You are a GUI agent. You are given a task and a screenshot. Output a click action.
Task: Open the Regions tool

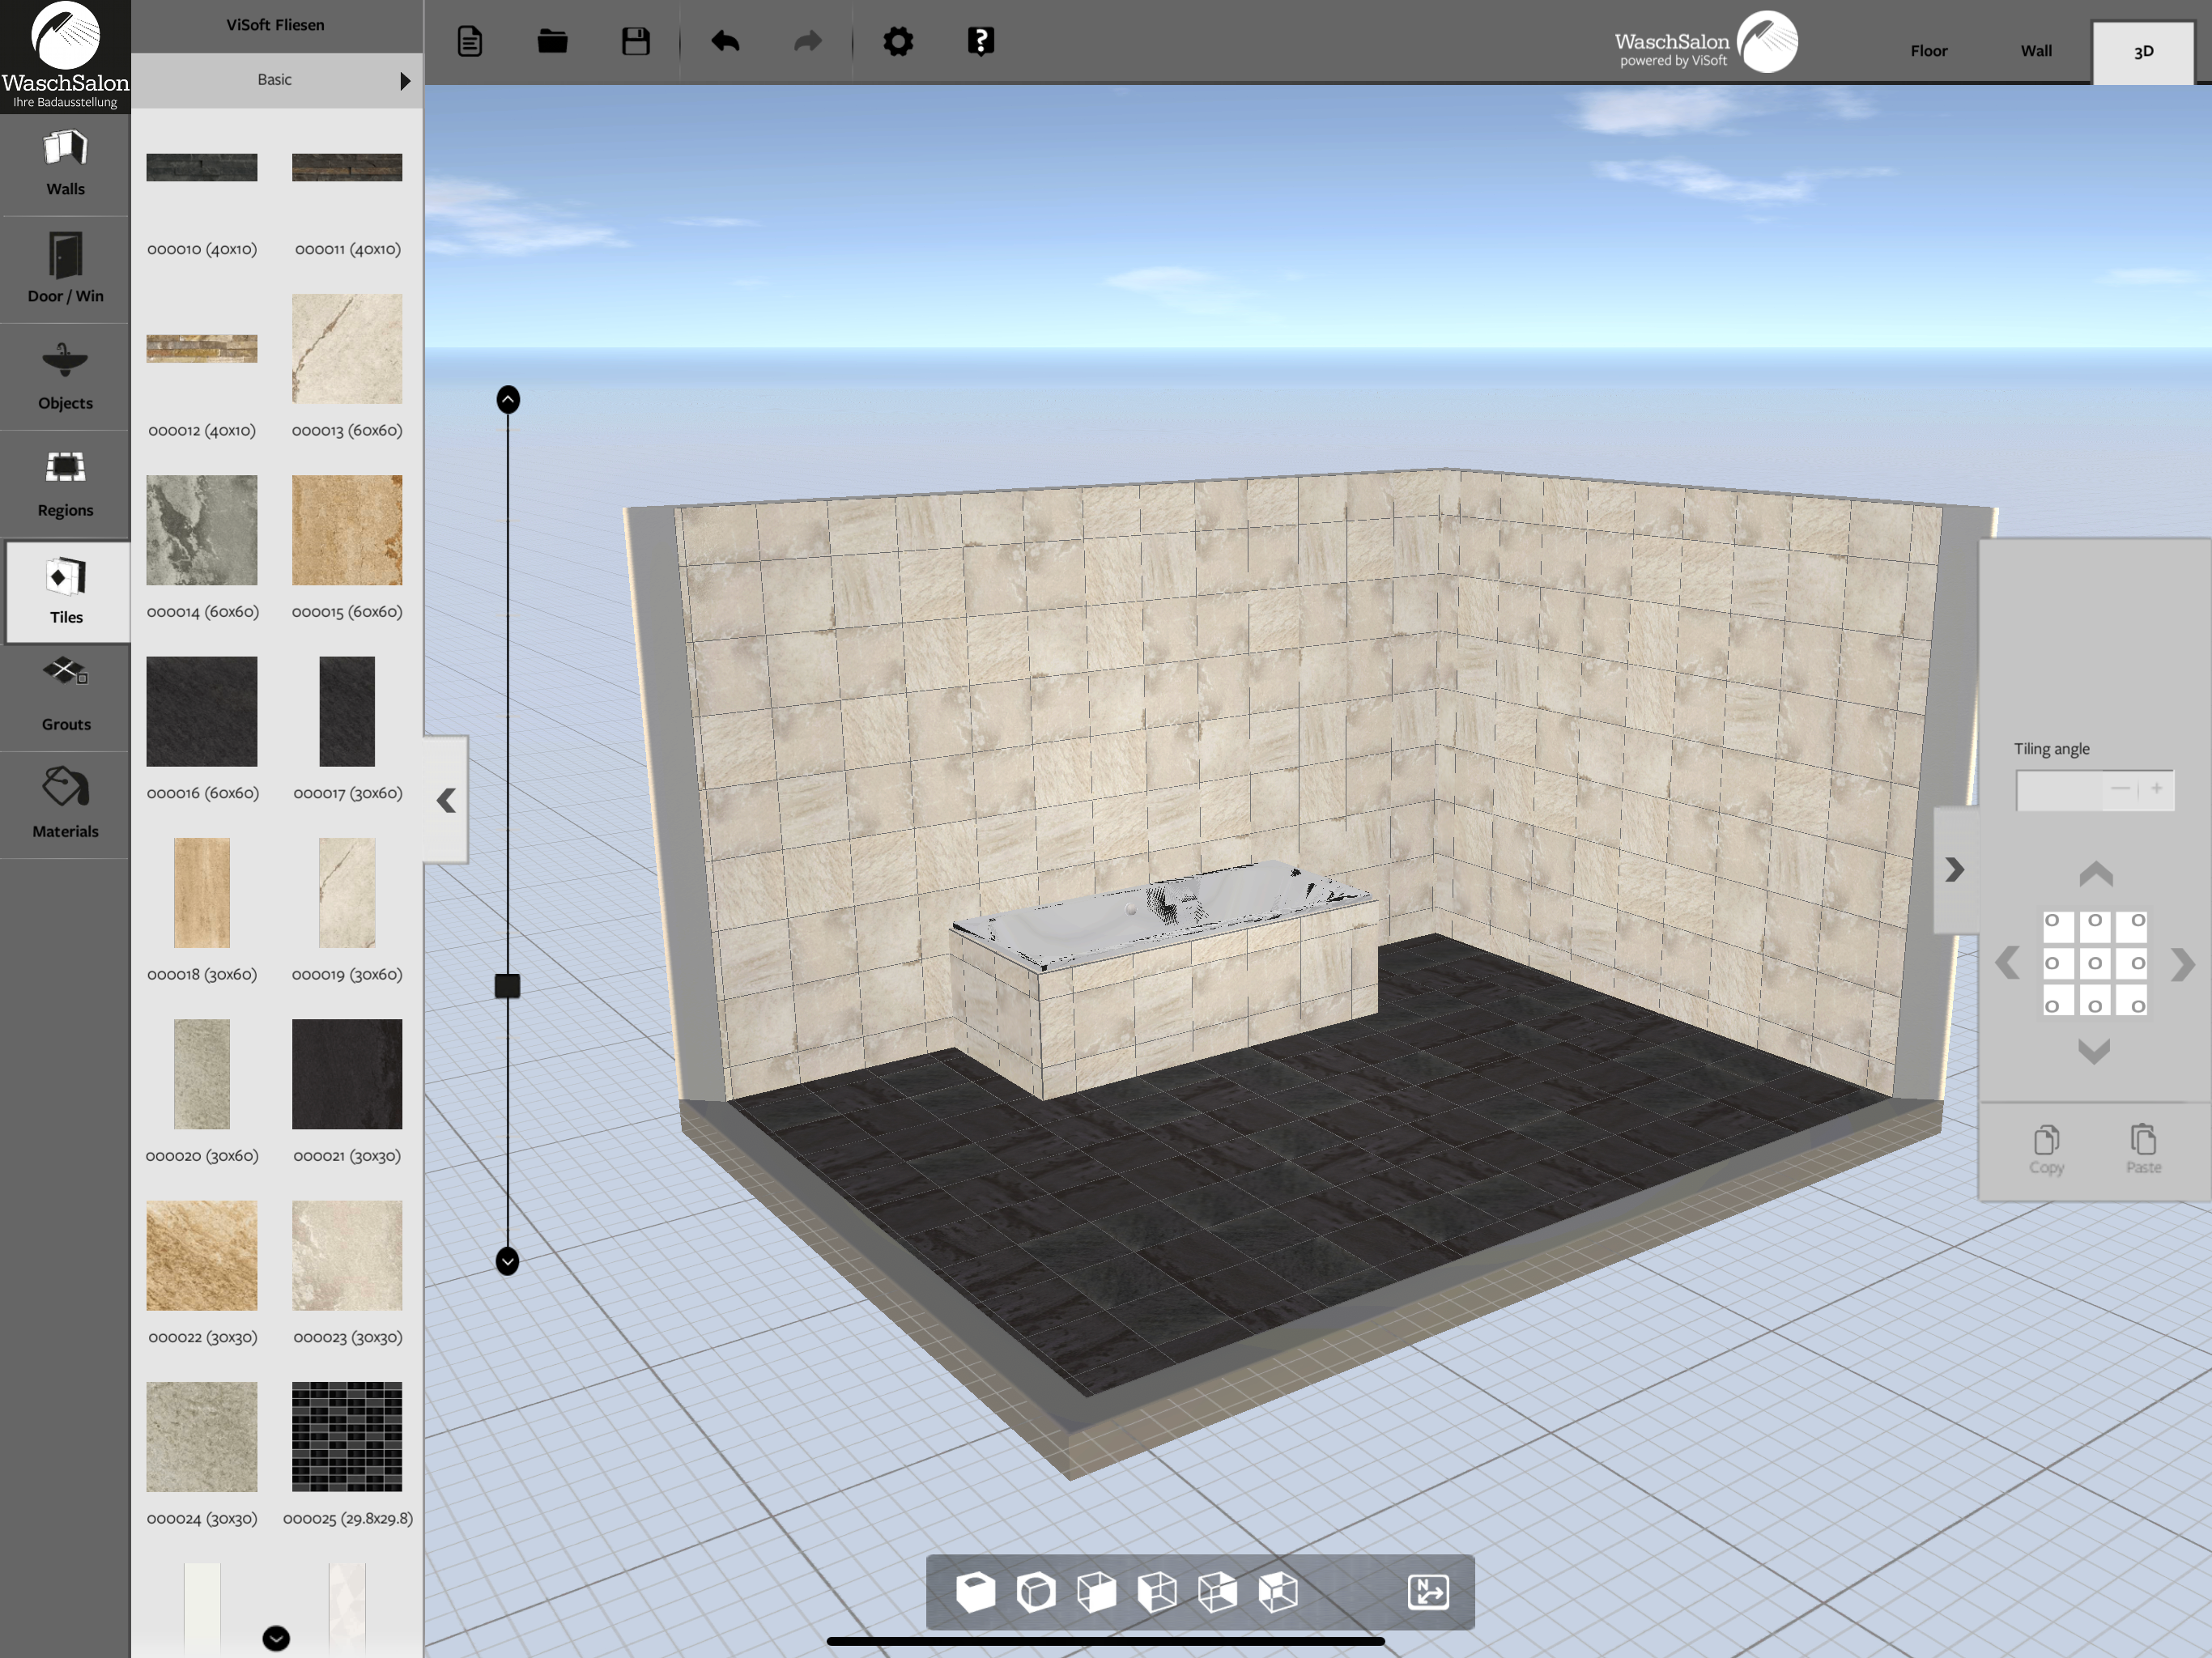(65, 483)
